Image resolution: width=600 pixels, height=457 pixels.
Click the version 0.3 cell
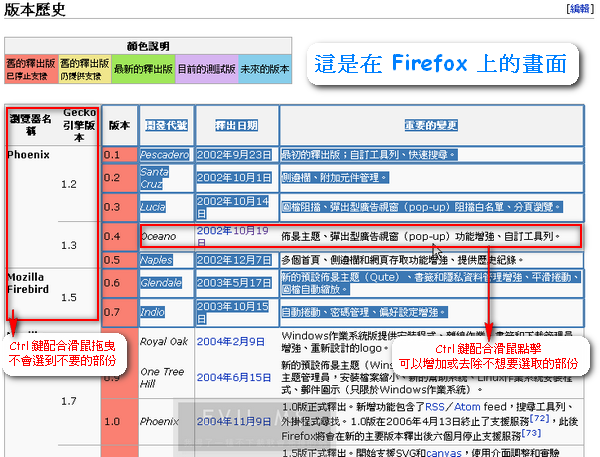(x=119, y=207)
